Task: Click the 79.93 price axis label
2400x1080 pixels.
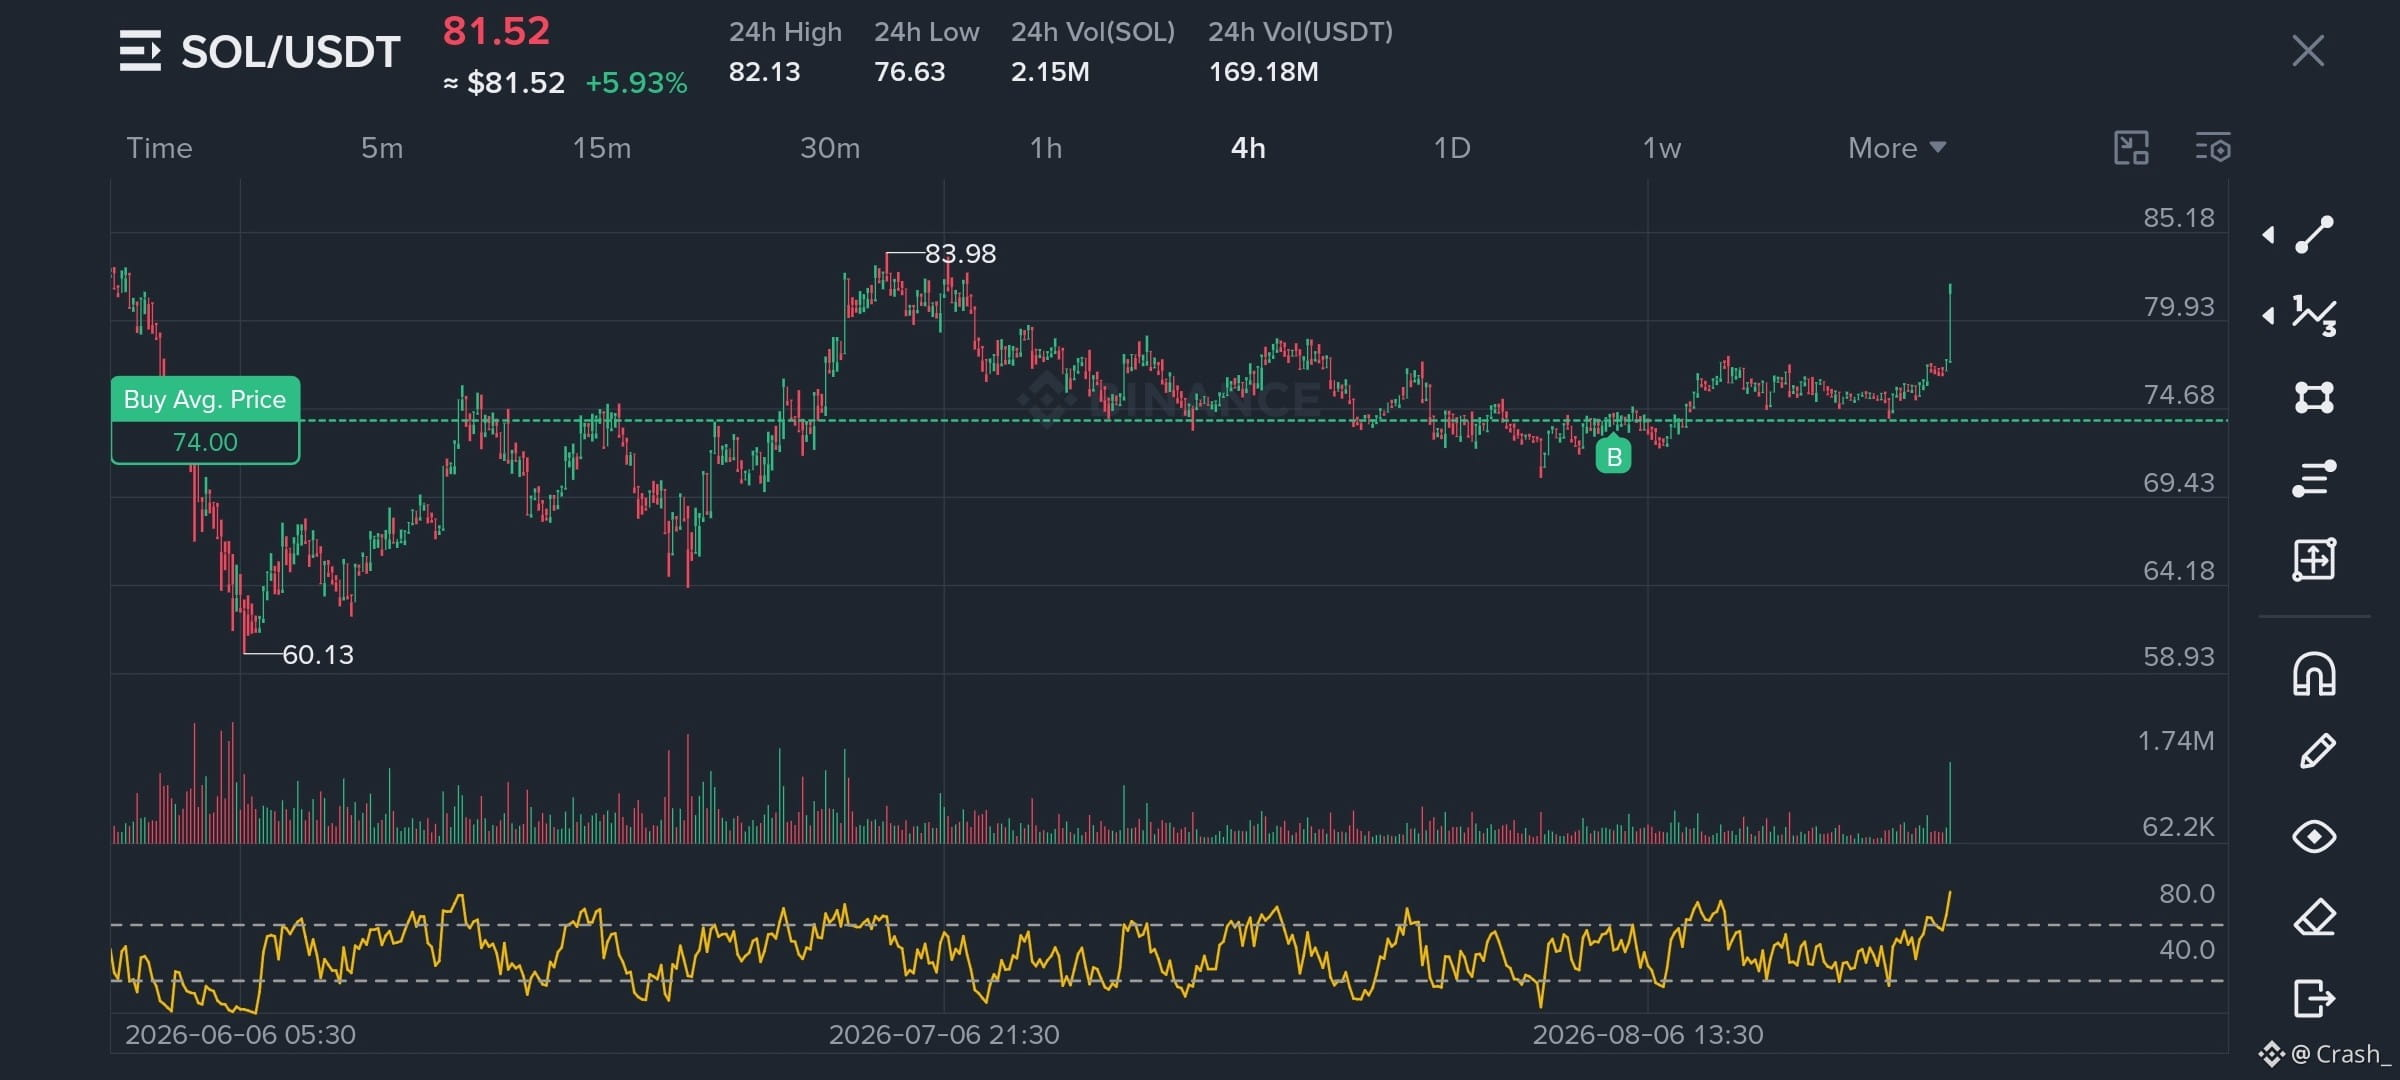Action: coord(2178,306)
